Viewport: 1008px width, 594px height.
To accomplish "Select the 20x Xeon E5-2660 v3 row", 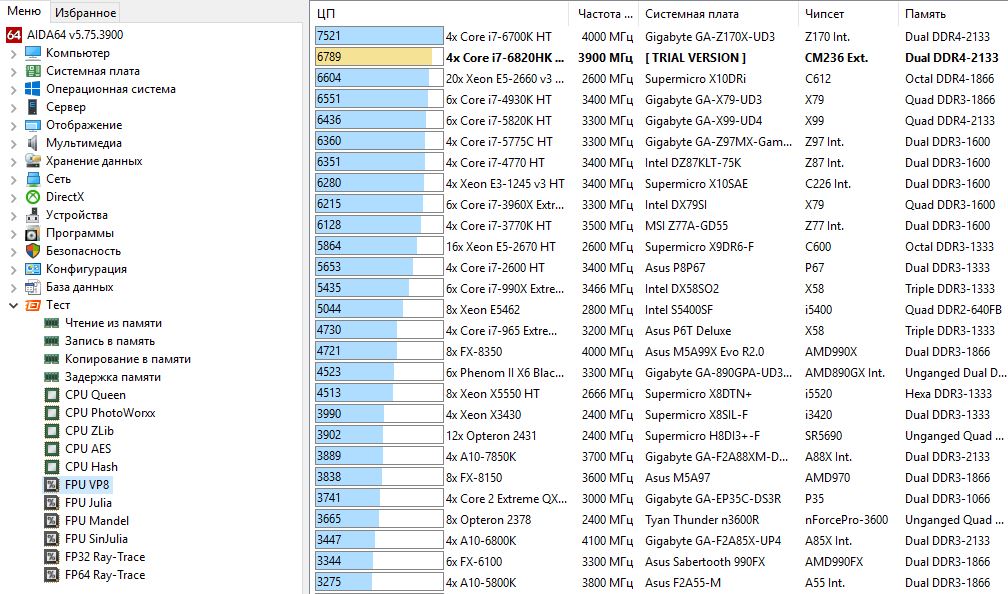I will (x=660, y=78).
